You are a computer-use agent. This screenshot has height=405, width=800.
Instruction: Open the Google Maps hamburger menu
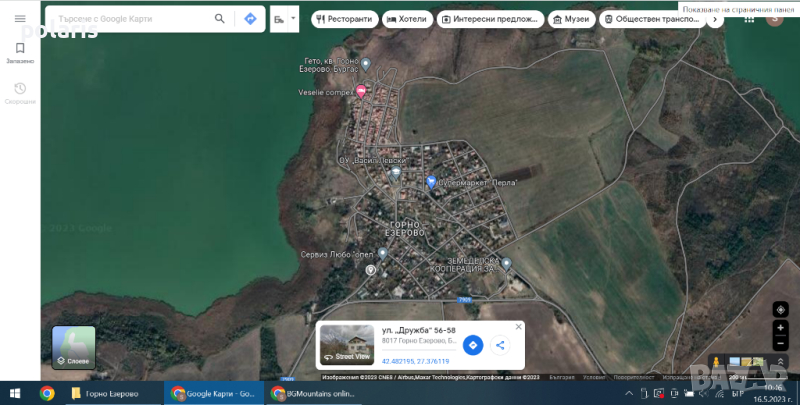[20, 18]
